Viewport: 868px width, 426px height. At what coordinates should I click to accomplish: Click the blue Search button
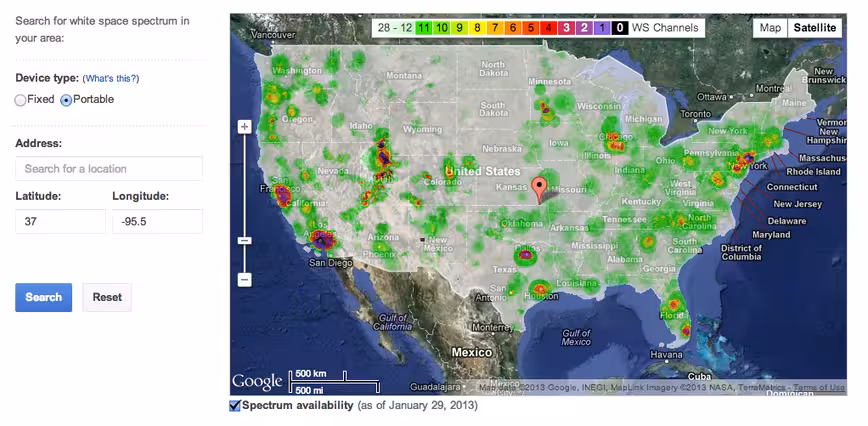[44, 297]
